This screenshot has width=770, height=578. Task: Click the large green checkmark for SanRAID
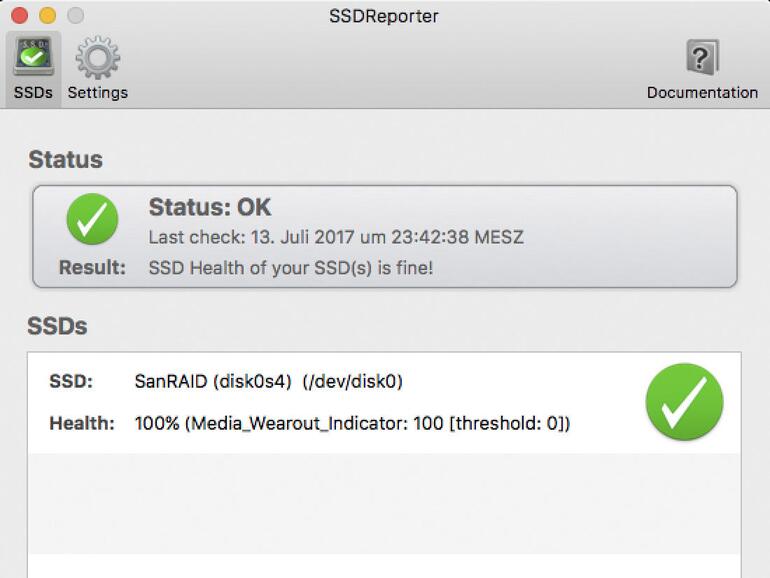[x=684, y=402]
